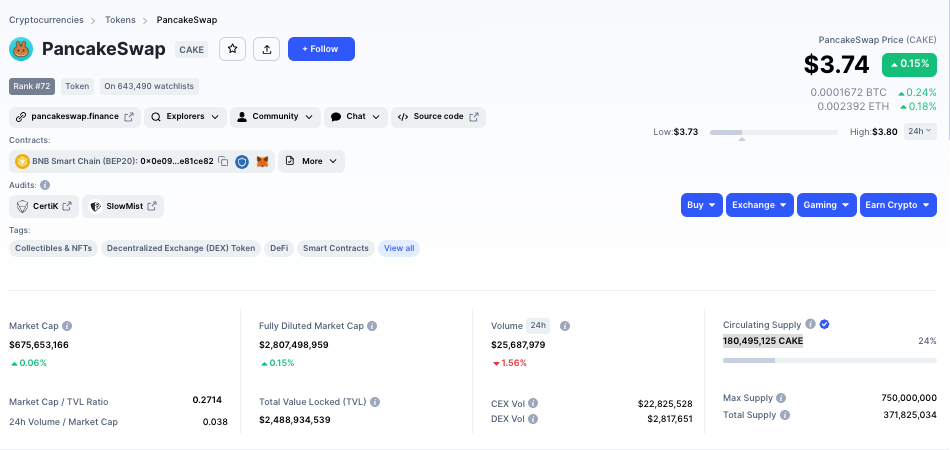
Task: Click the BEP20 contract address text
Action: pos(177,161)
